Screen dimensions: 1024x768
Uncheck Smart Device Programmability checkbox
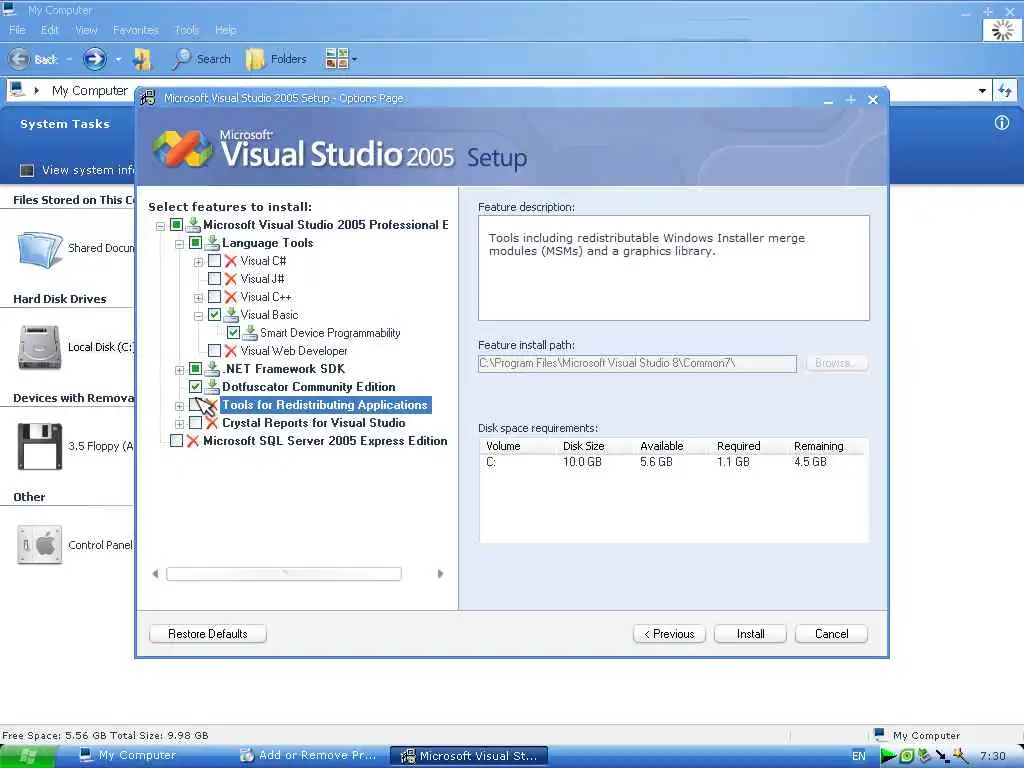[233, 333]
